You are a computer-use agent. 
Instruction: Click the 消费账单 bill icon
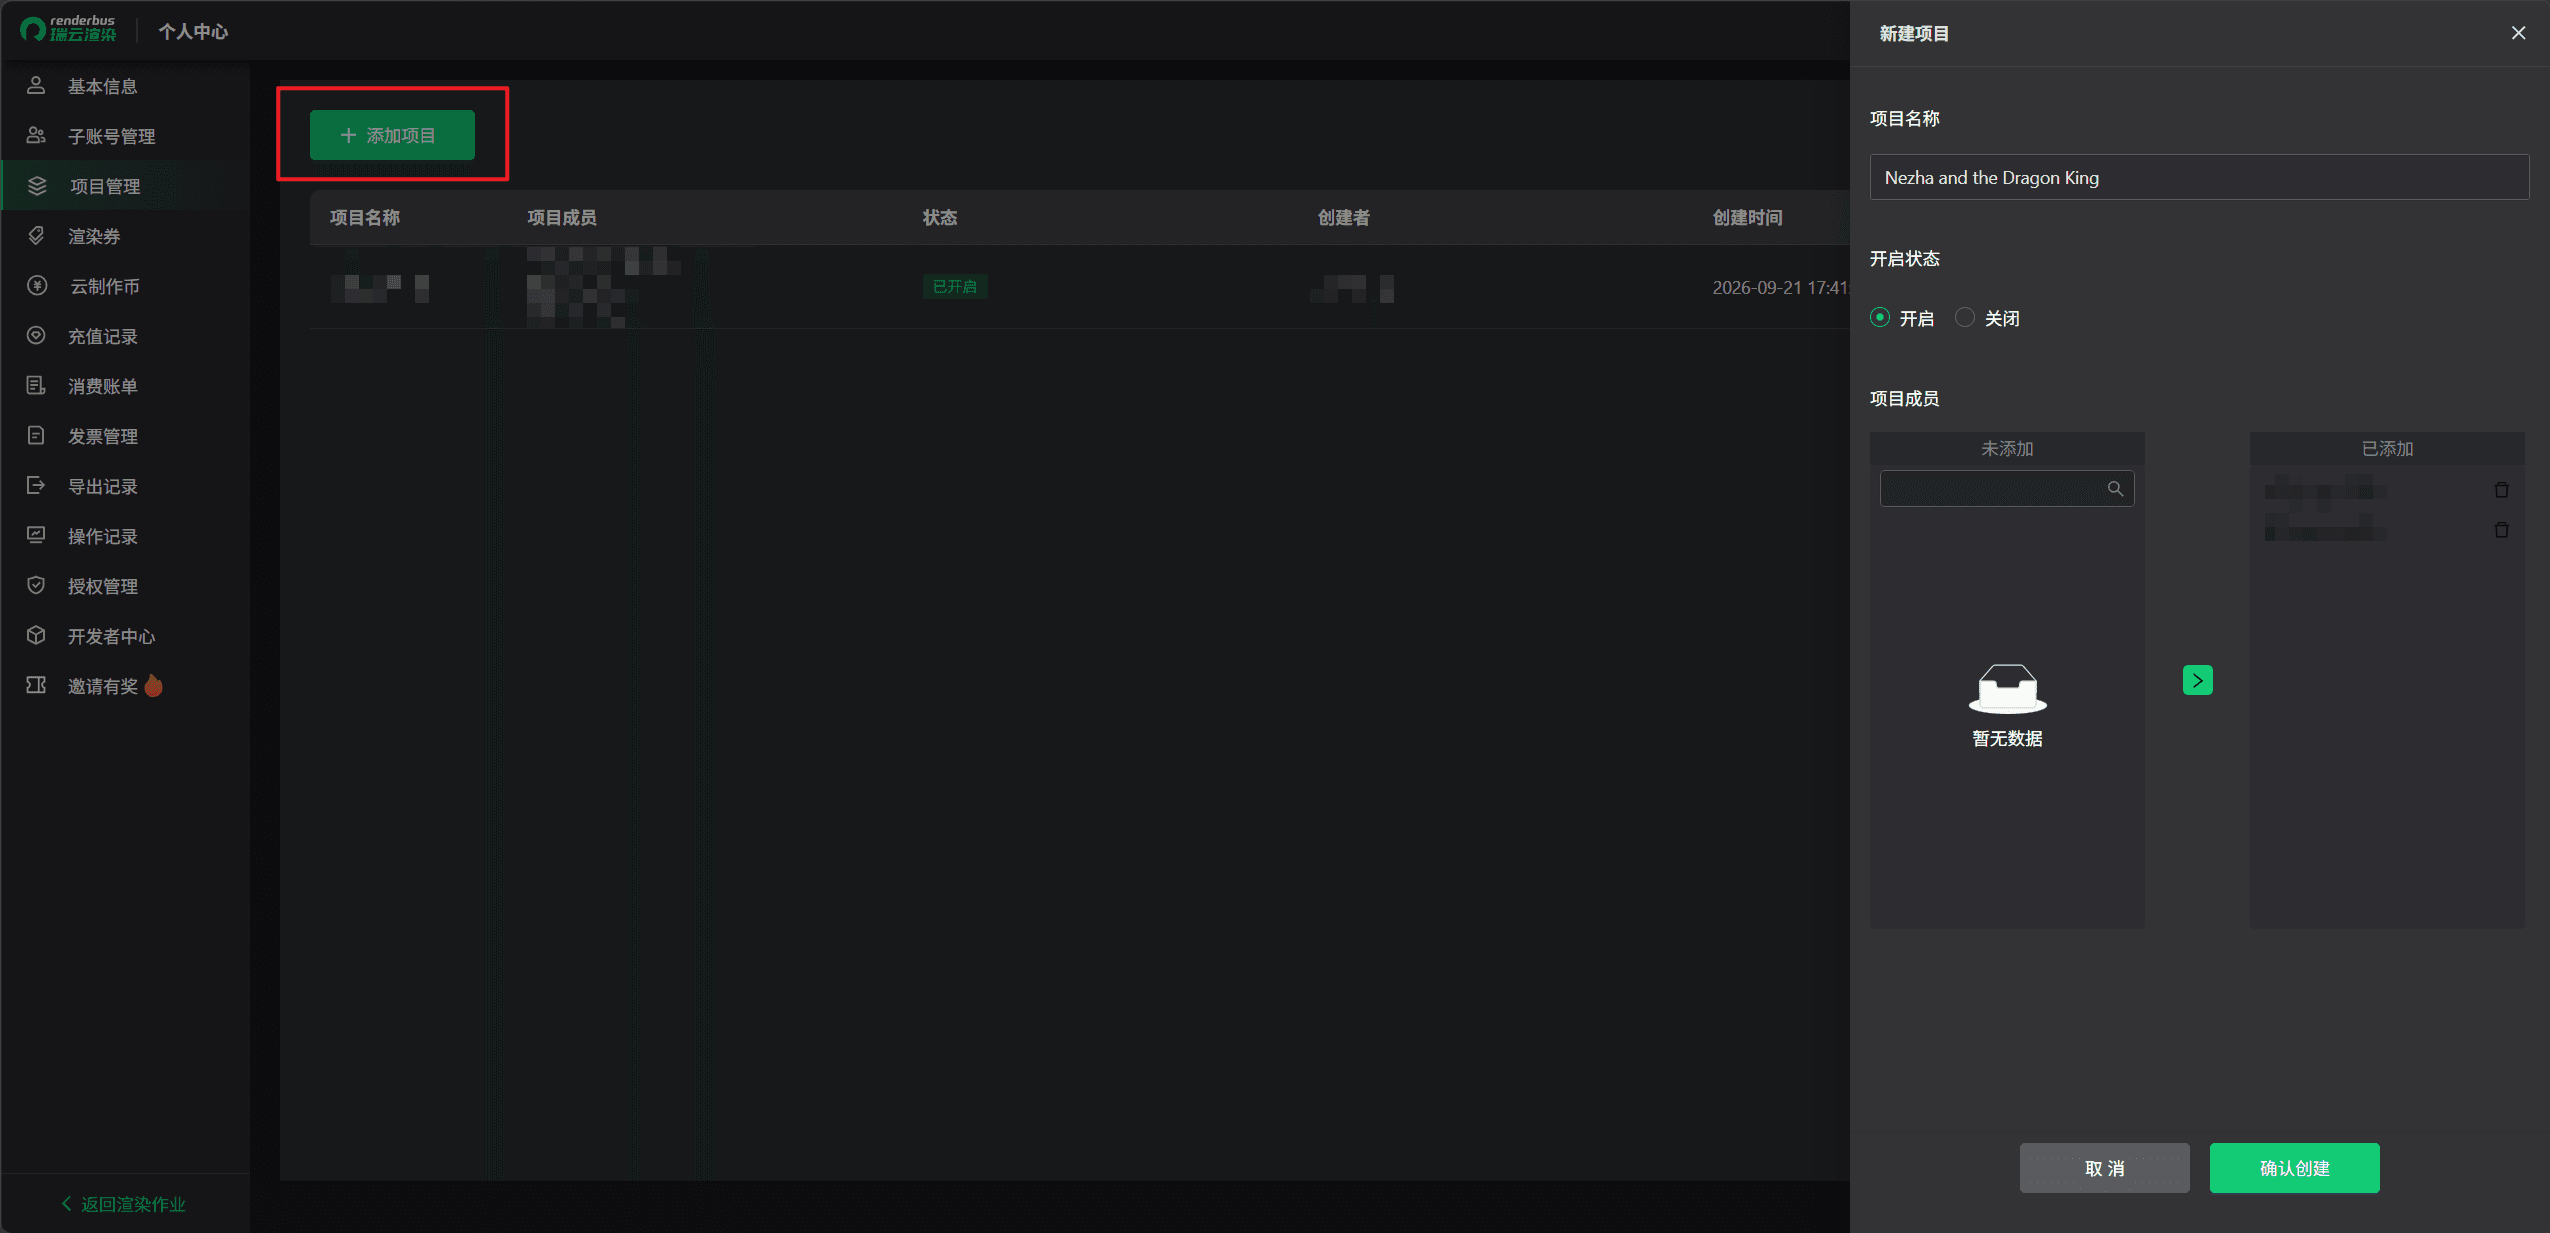click(36, 386)
